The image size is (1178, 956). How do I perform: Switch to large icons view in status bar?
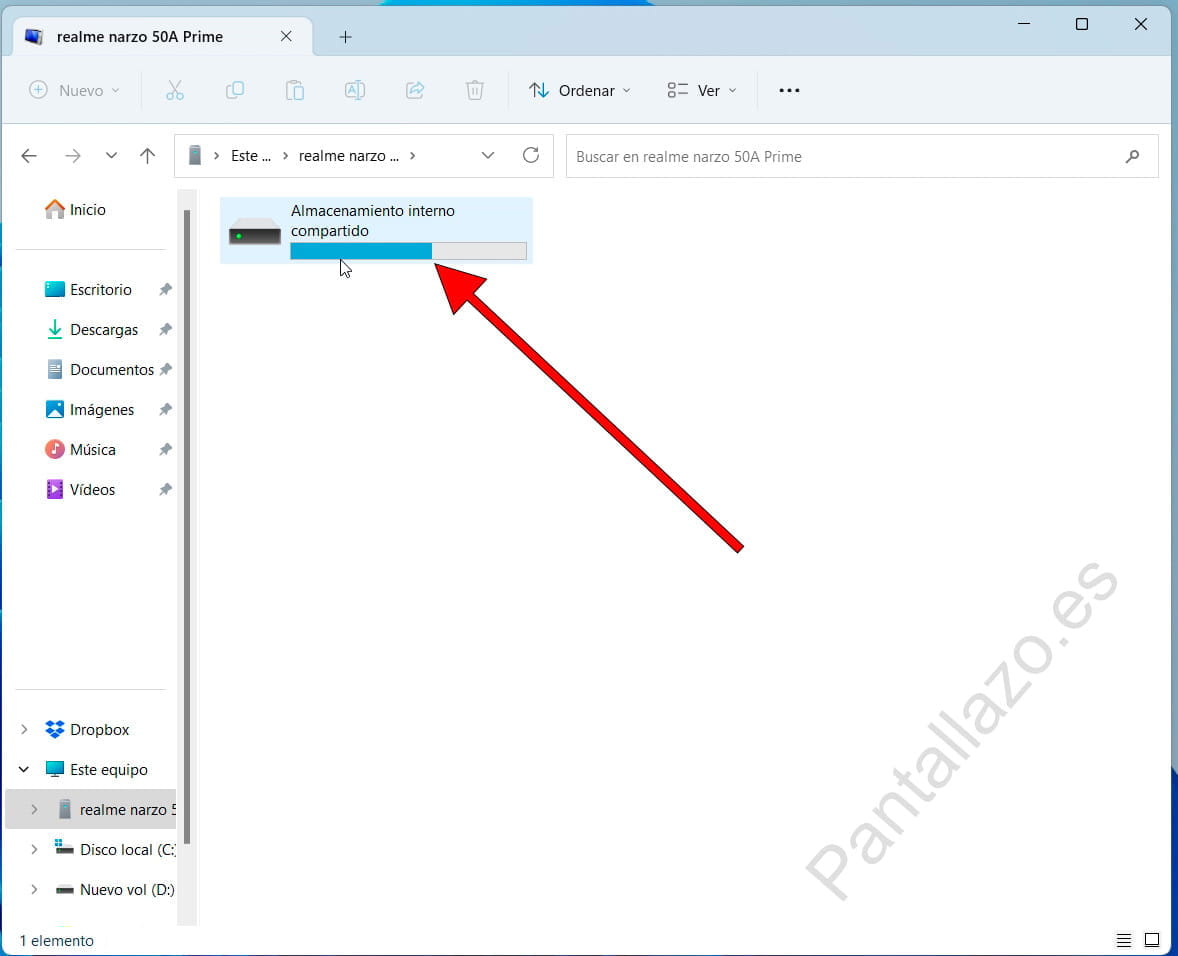point(1152,940)
